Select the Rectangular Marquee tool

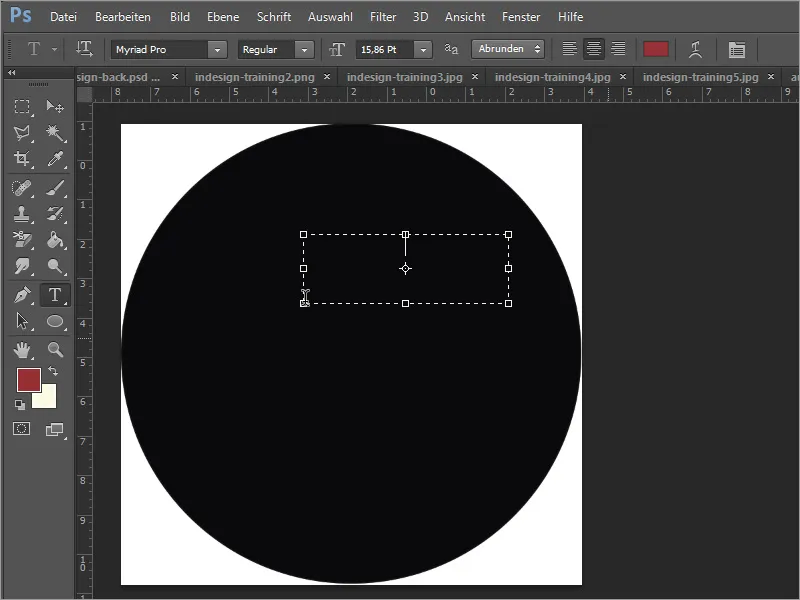[x=21, y=107]
